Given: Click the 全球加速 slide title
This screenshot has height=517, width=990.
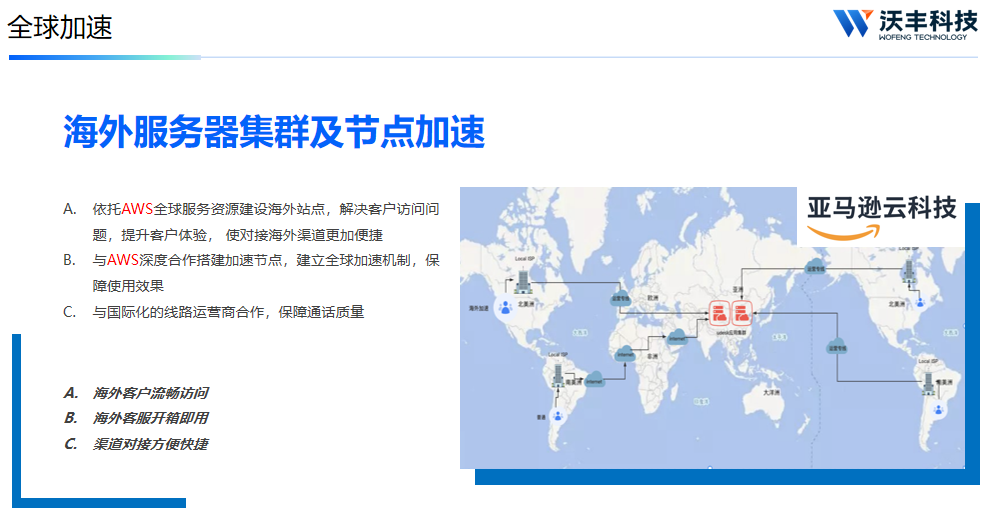Looking at the screenshot, I should [x=60, y=27].
